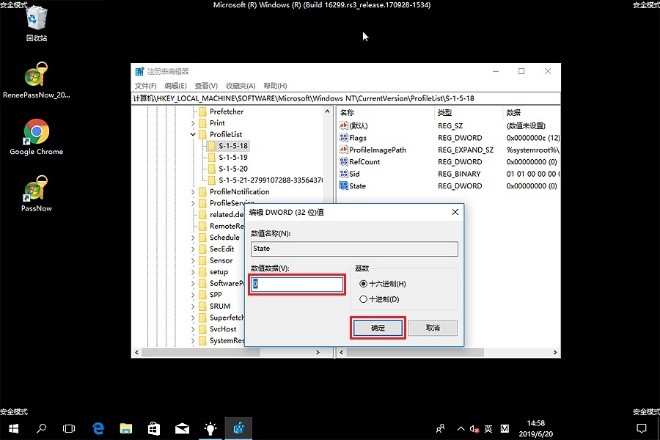Expand the SRUM tree node
This screenshot has height=440, width=660.
[x=193, y=306]
